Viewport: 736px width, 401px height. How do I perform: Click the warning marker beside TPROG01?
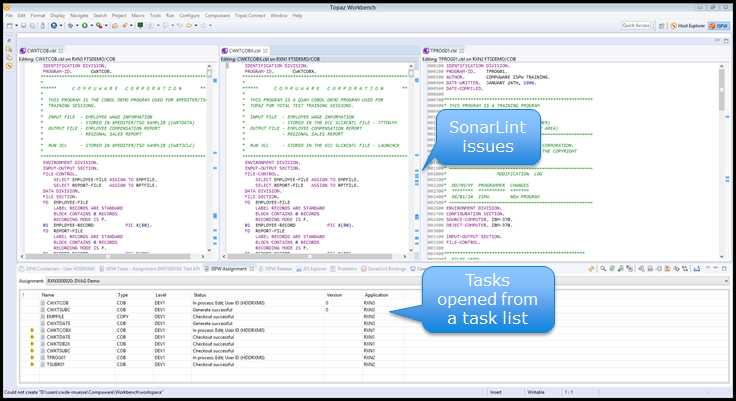[x=32, y=358]
